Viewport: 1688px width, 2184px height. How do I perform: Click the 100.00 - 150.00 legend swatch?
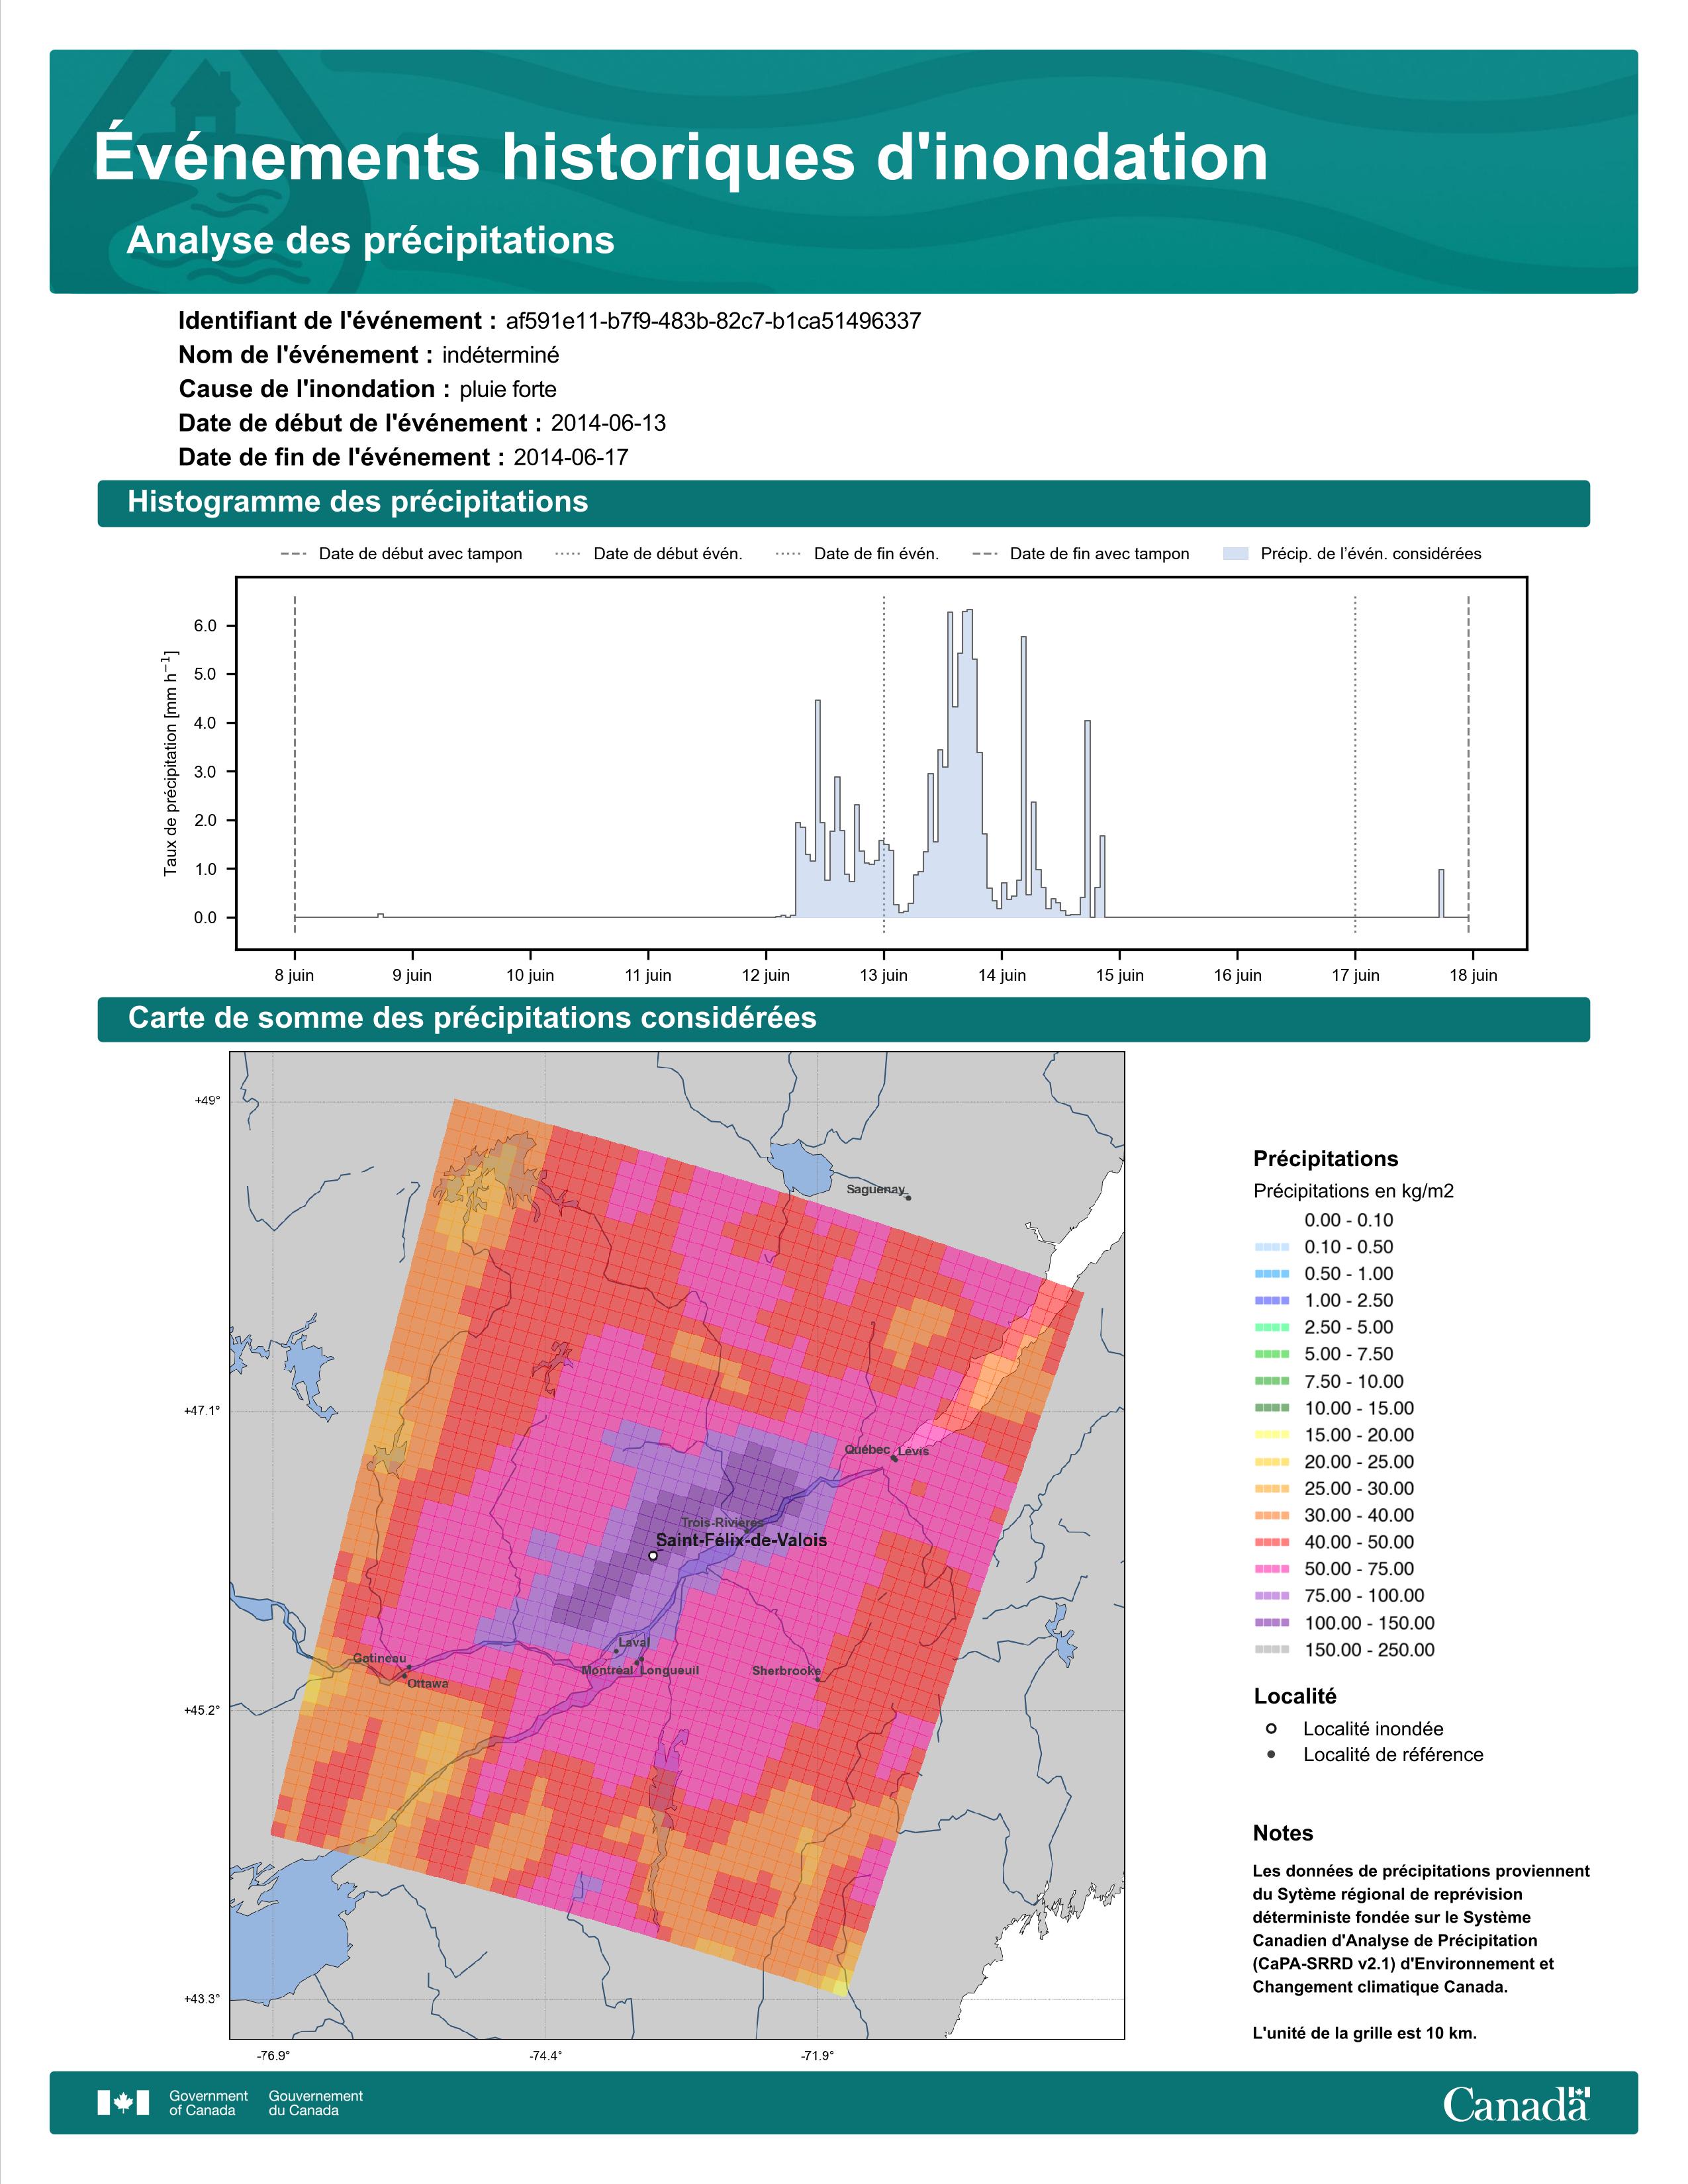(1272, 1624)
